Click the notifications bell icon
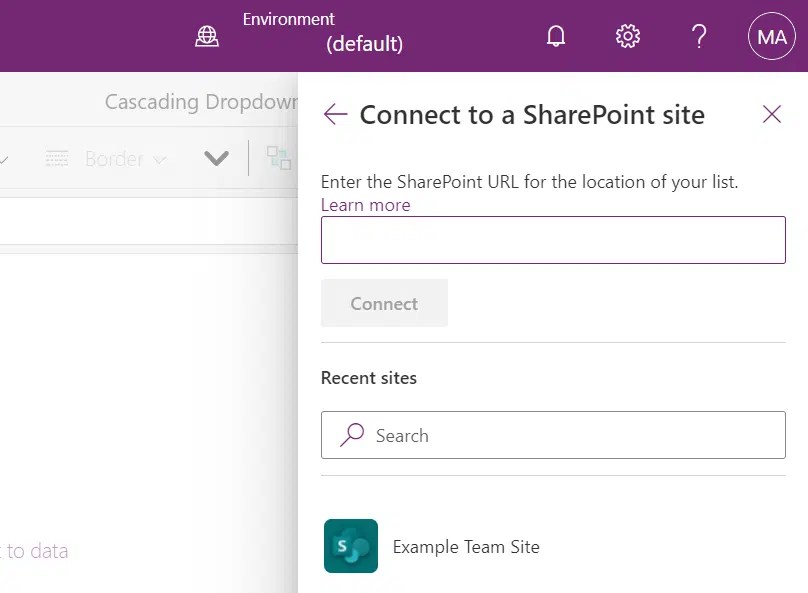 click(x=556, y=36)
